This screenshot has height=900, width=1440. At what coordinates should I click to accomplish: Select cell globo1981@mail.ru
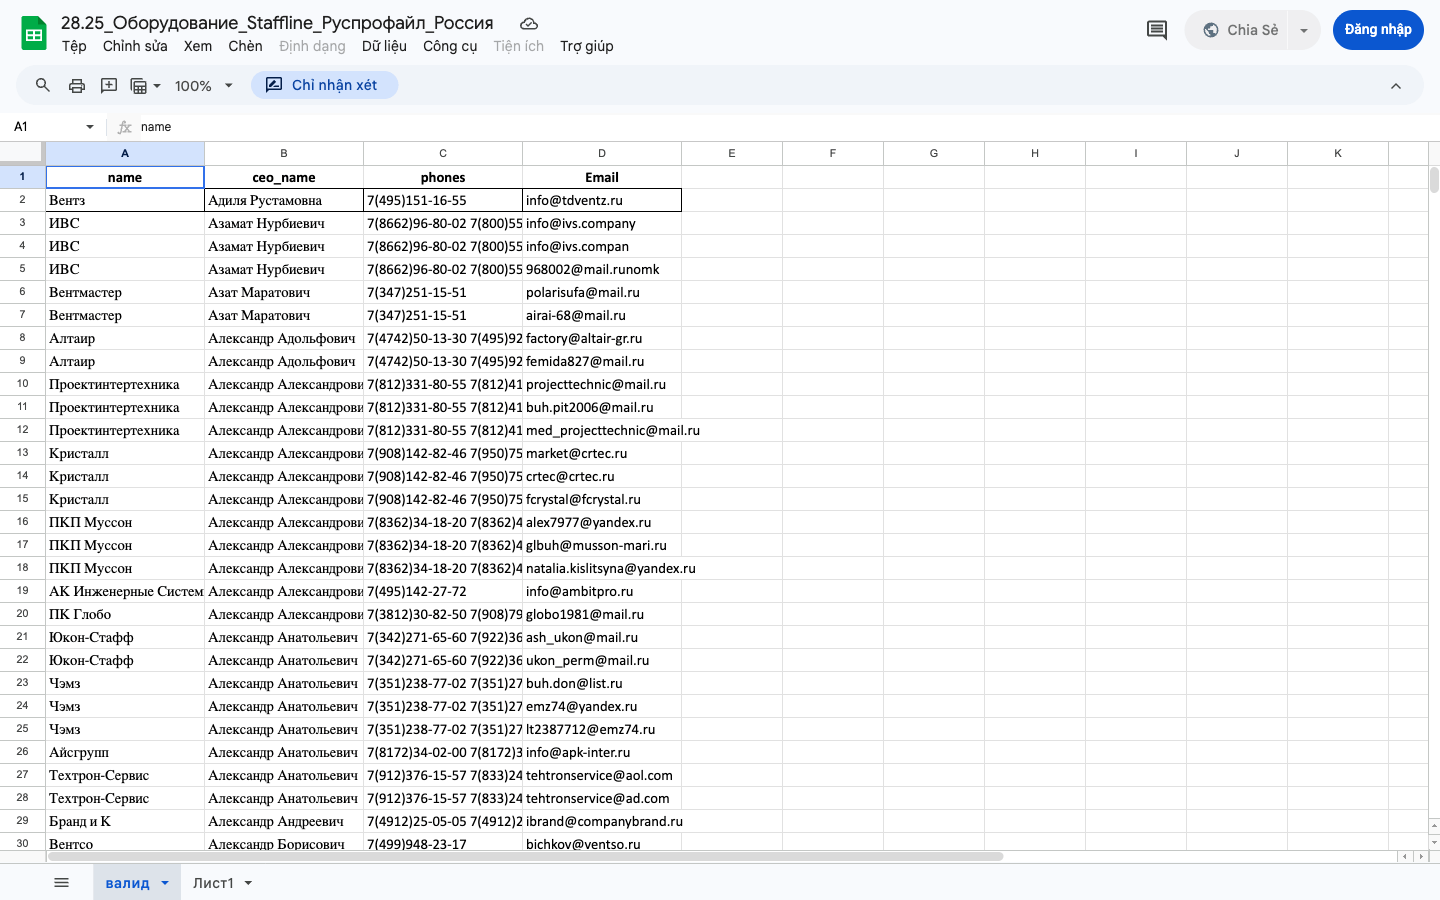tap(602, 614)
